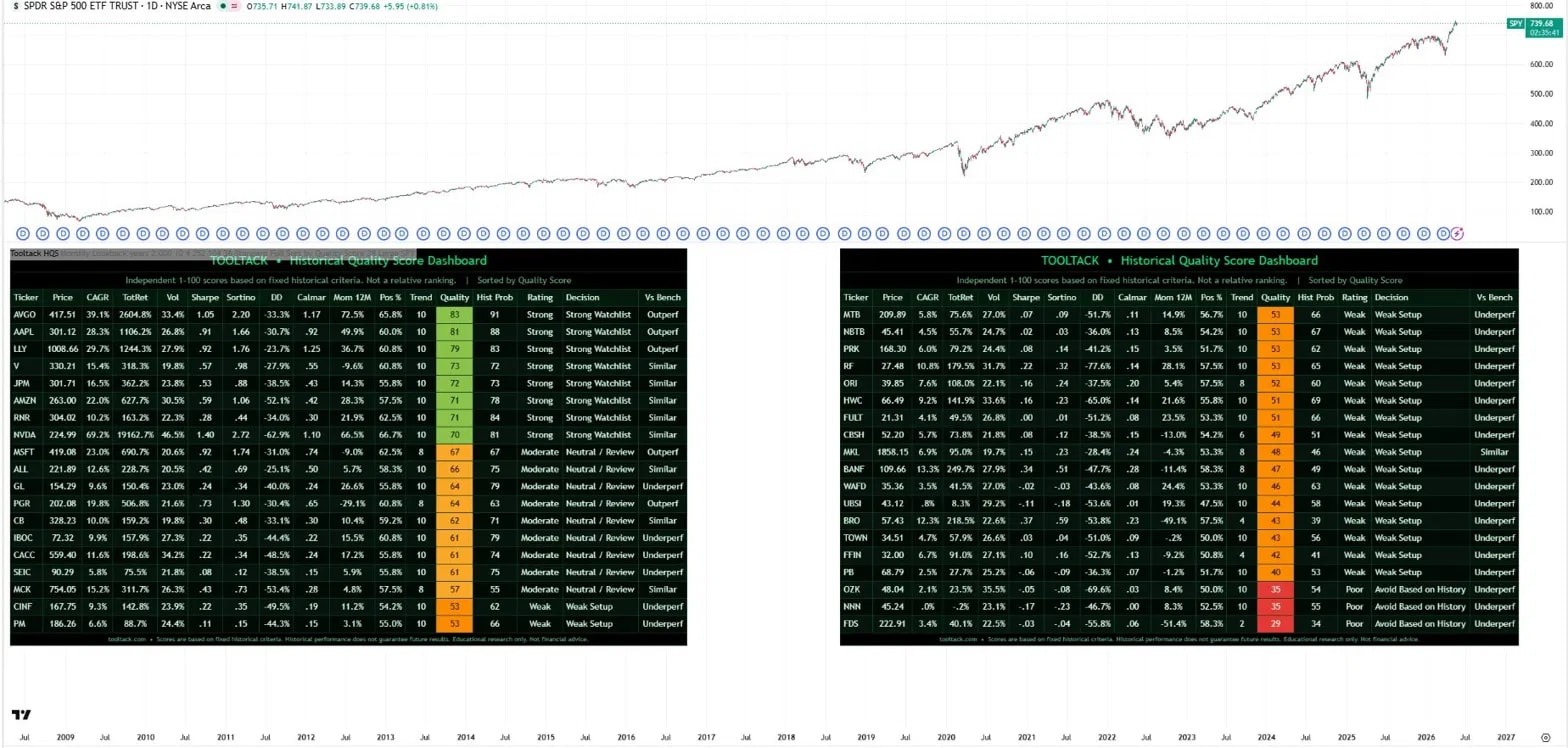Click the 2020 label on the time axis
The image size is (1568, 748).
coord(946,737)
